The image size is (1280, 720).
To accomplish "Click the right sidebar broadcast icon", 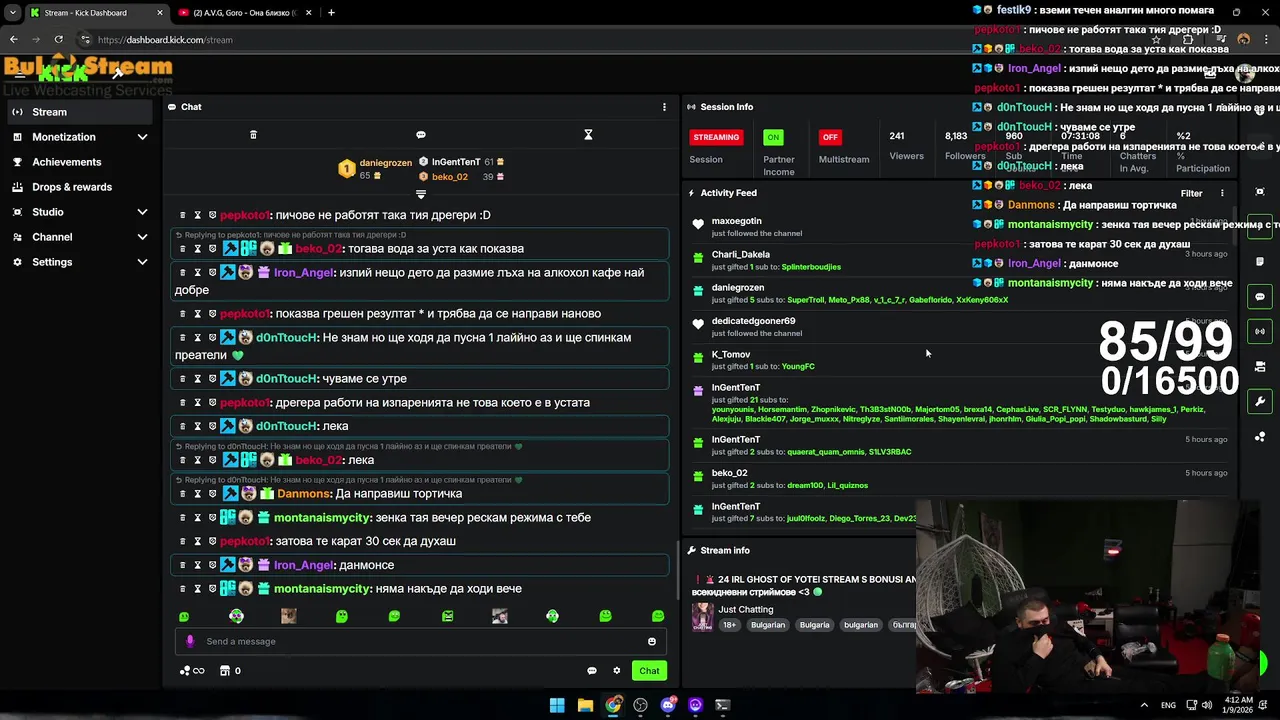I will (1260, 331).
